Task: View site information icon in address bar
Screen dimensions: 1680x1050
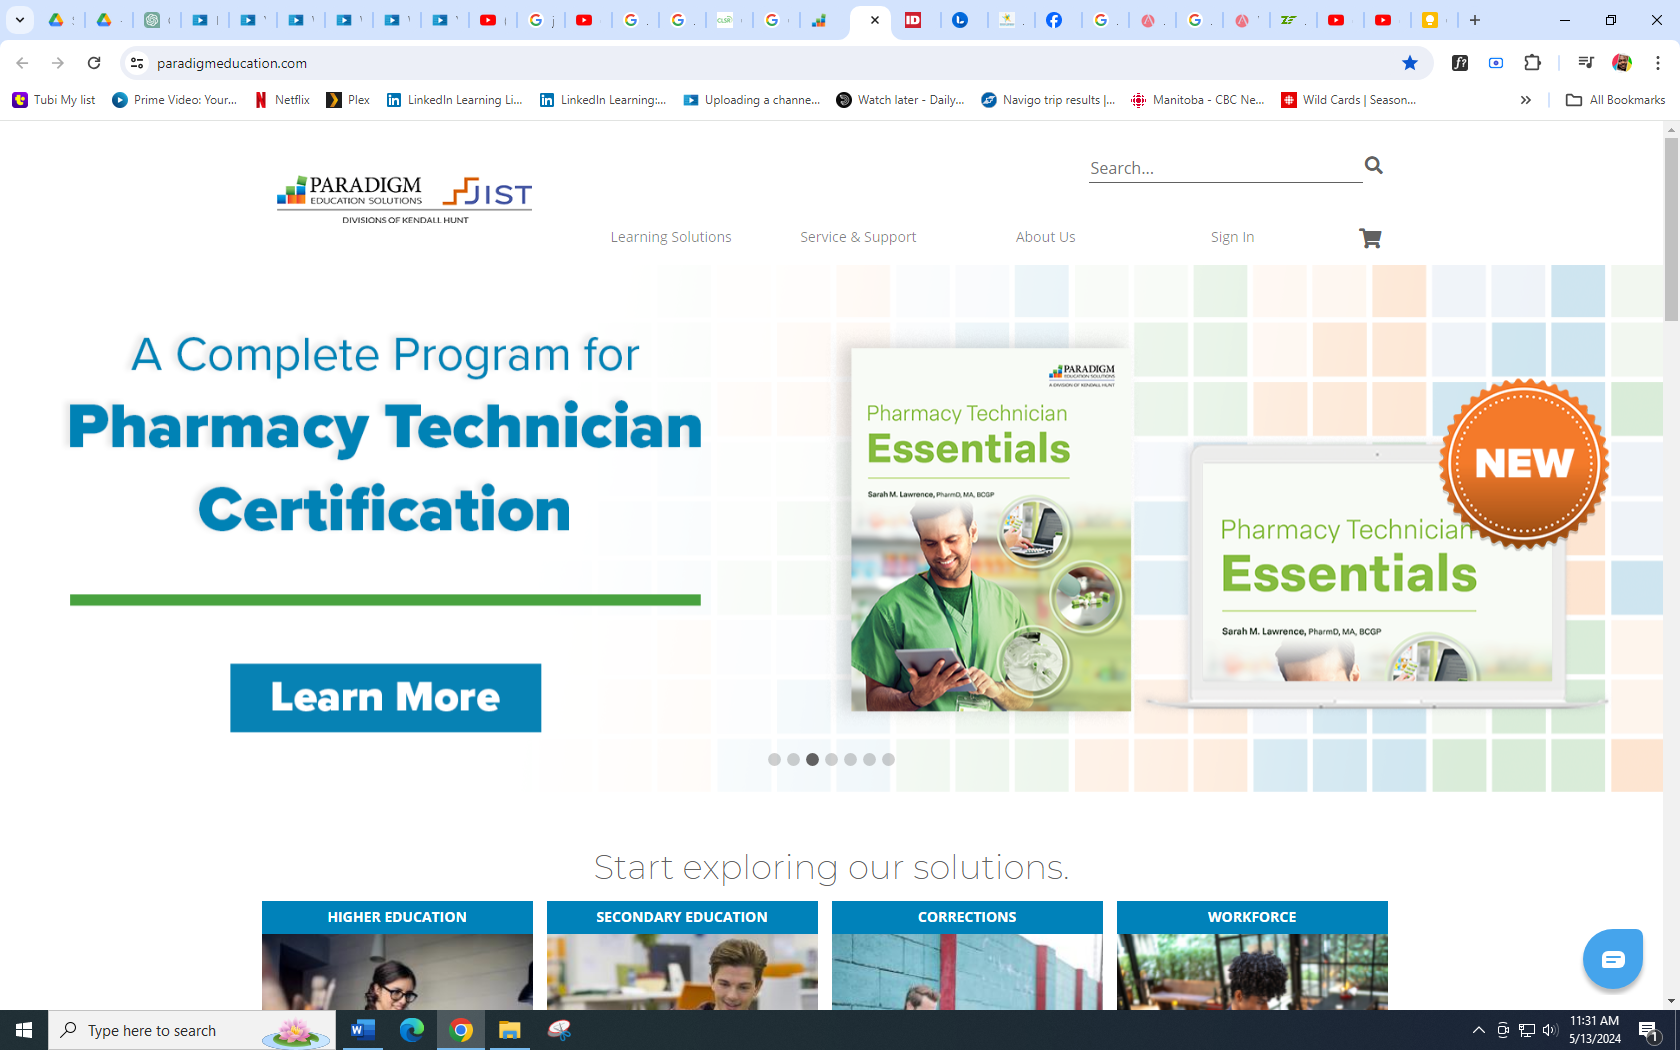Action: click(x=137, y=63)
